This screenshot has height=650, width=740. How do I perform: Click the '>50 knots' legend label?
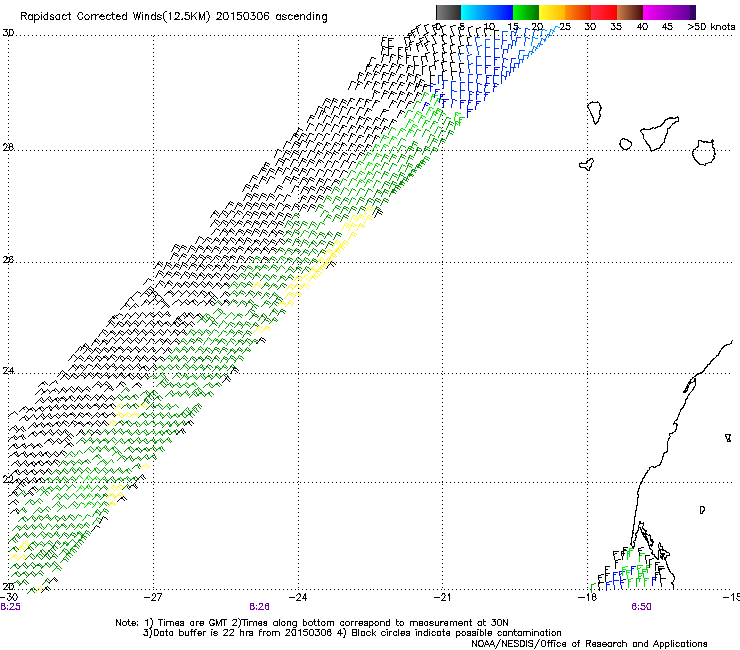(x=711, y=27)
